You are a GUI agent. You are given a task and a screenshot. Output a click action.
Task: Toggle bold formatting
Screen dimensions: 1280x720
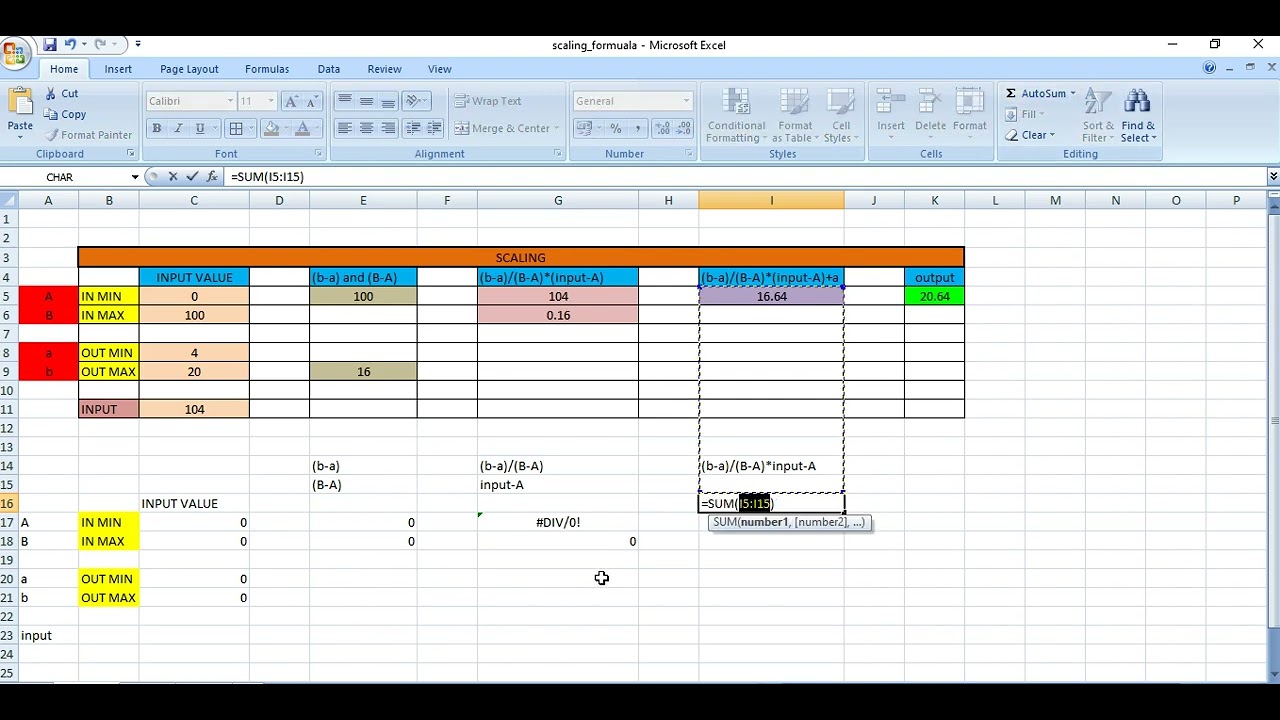[x=156, y=128]
